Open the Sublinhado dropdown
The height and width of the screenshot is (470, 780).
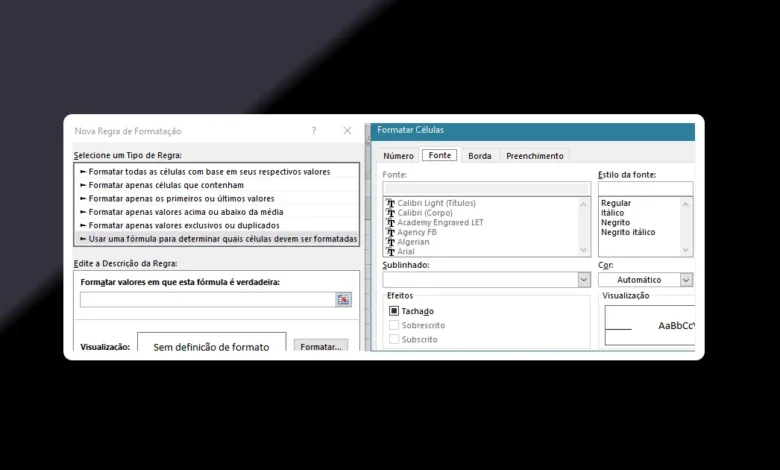pos(584,280)
